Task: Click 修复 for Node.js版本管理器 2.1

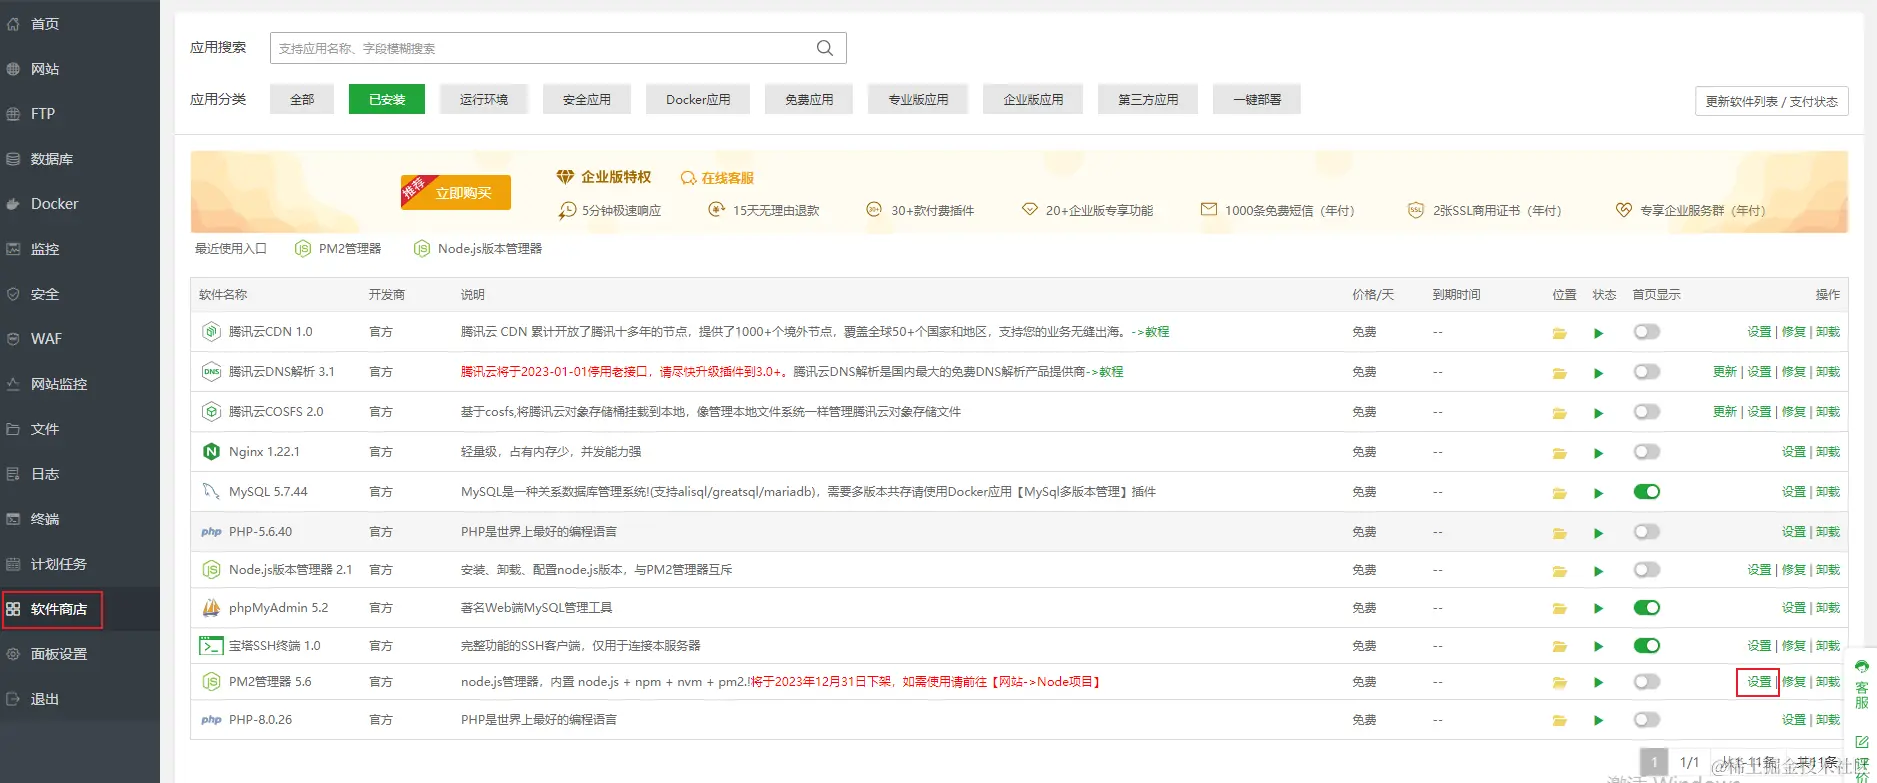Action: coord(1794,570)
